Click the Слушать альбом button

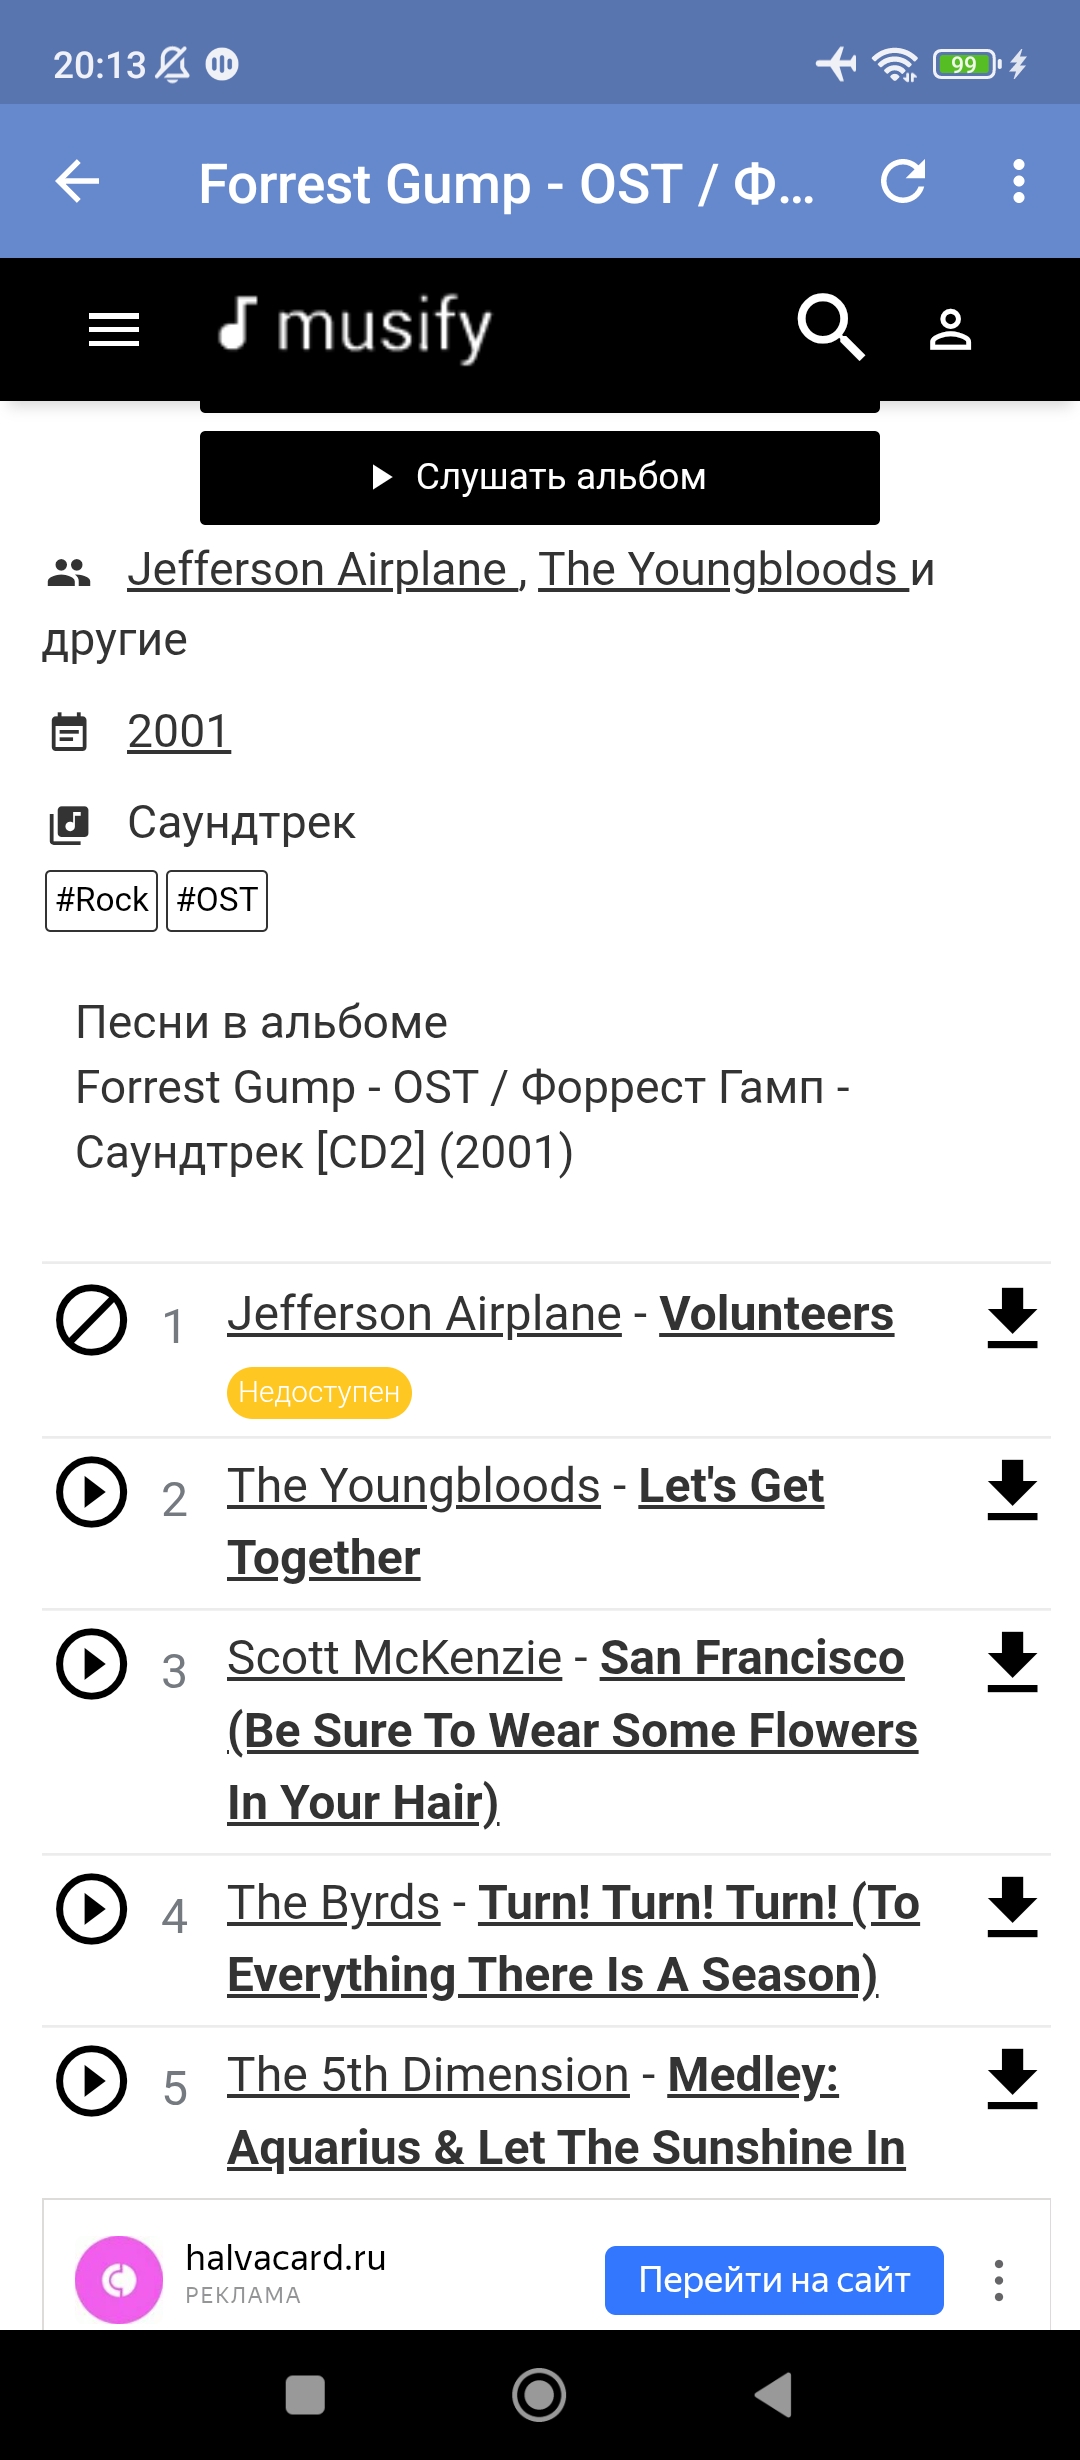(540, 478)
